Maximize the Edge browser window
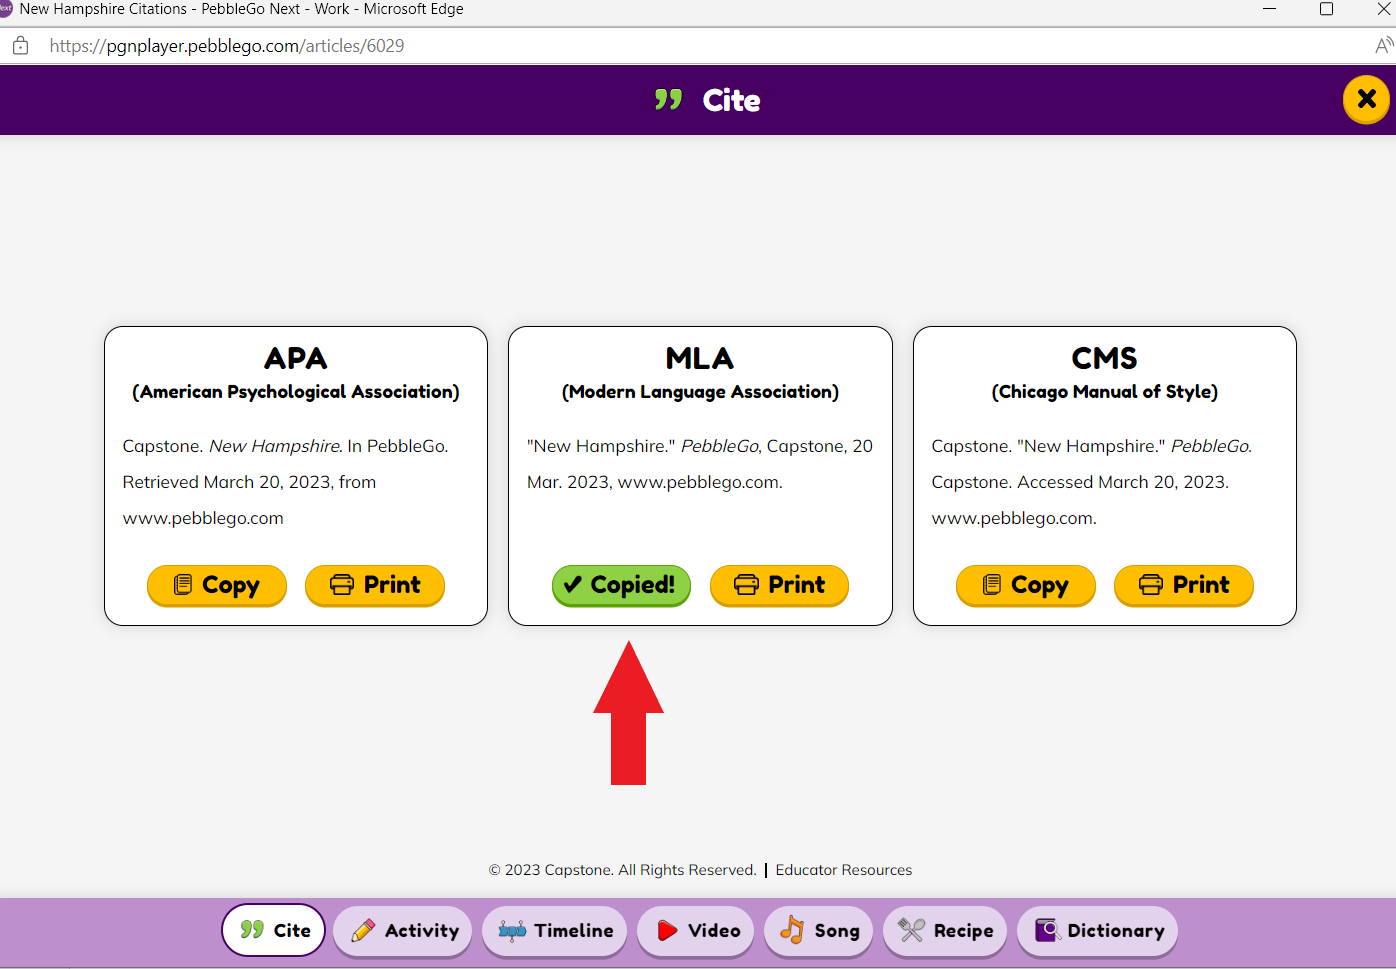This screenshot has height=969, width=1396. tap(1326, 9)
